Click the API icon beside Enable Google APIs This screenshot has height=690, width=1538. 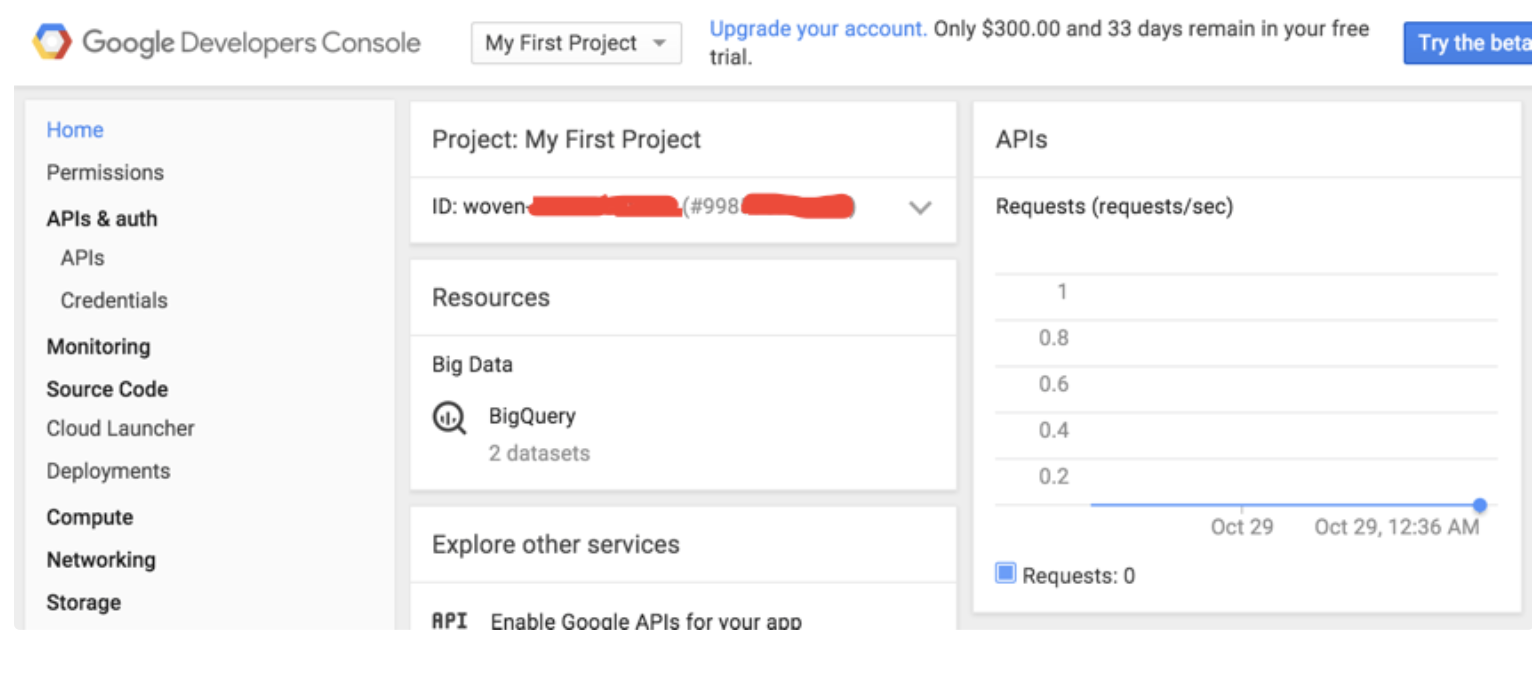(x=449, y=621)
